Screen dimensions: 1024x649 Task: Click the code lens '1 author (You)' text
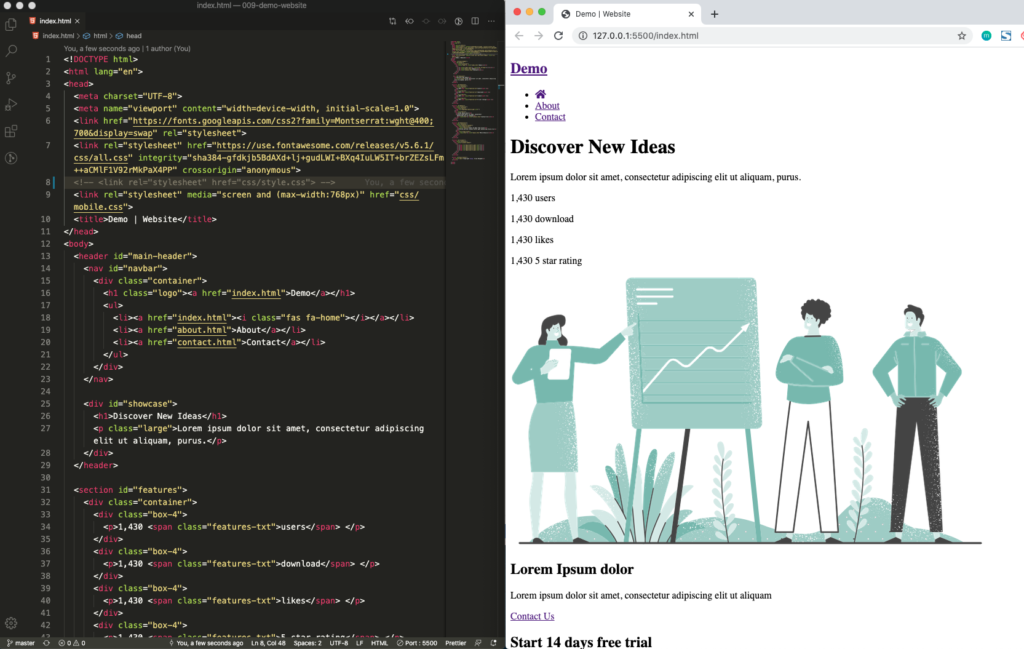point(168,48)
